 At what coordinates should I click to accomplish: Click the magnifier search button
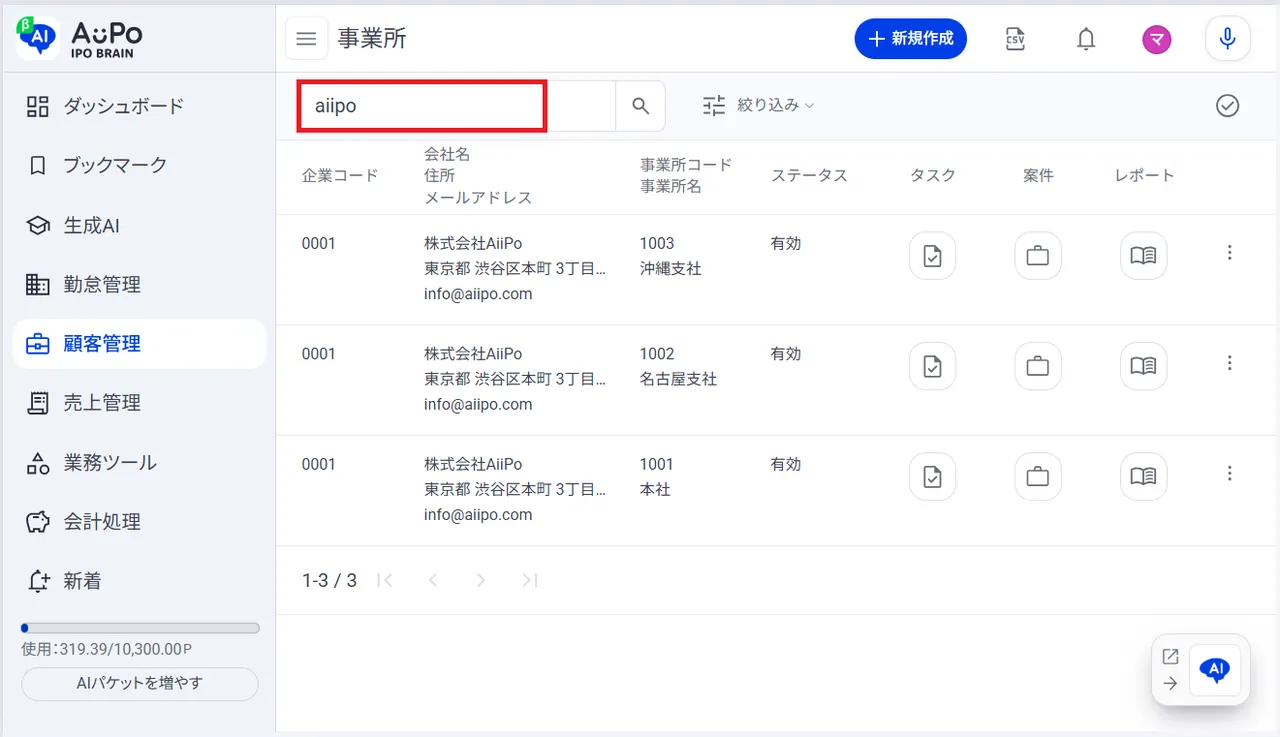point(641,106)
